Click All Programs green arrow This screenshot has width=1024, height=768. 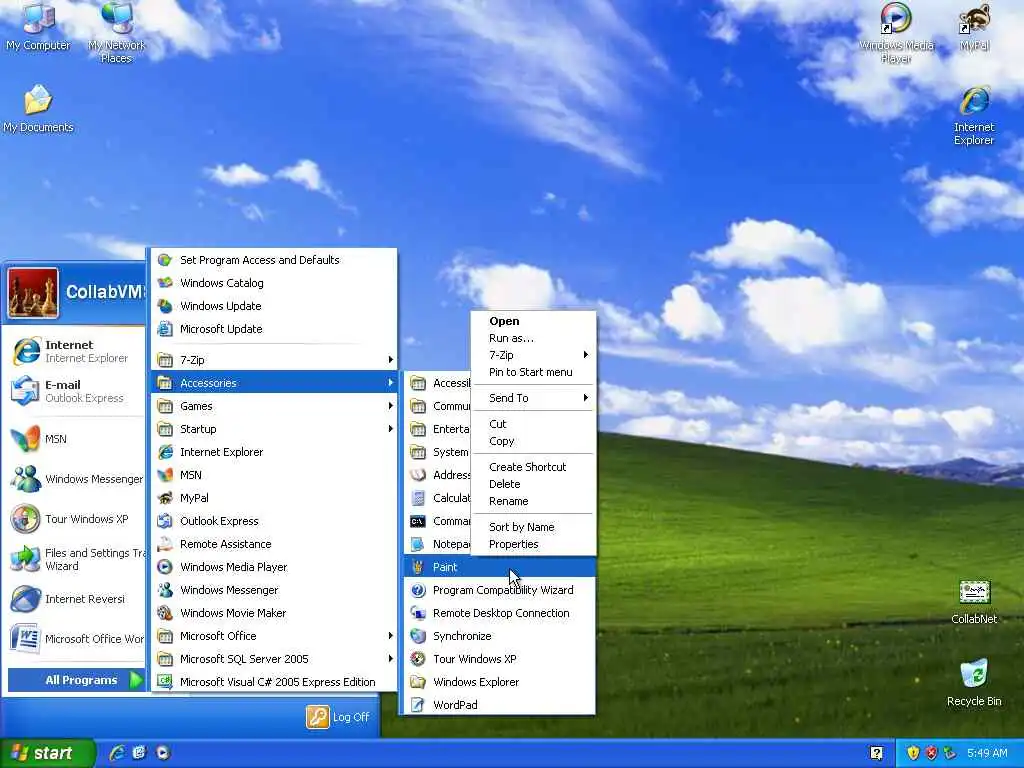[136, 680]
